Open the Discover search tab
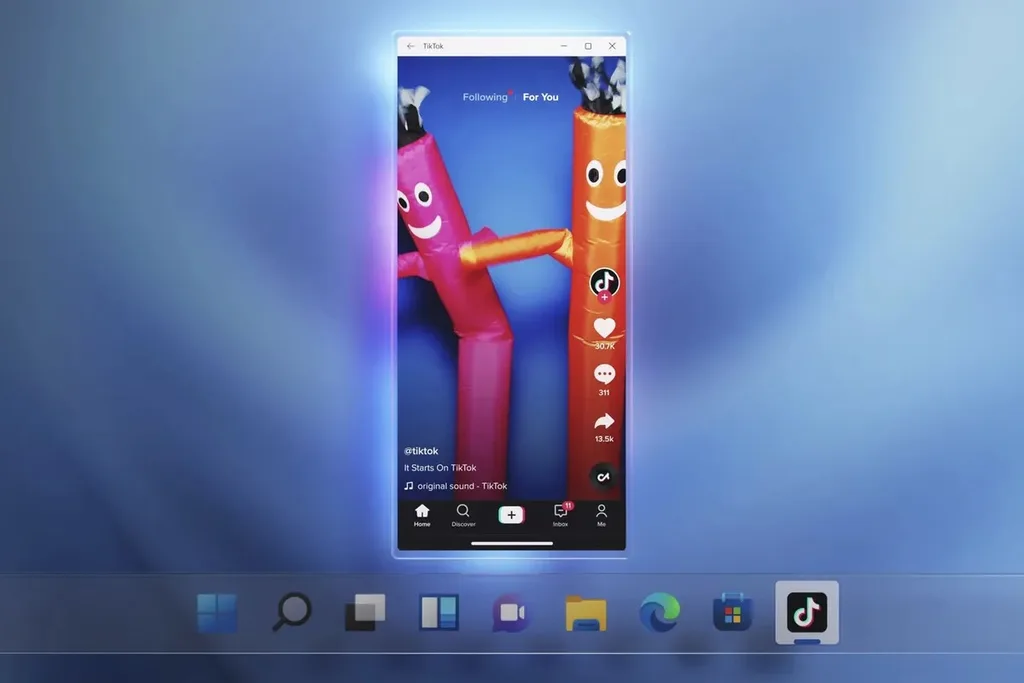 tap(463, 515)
